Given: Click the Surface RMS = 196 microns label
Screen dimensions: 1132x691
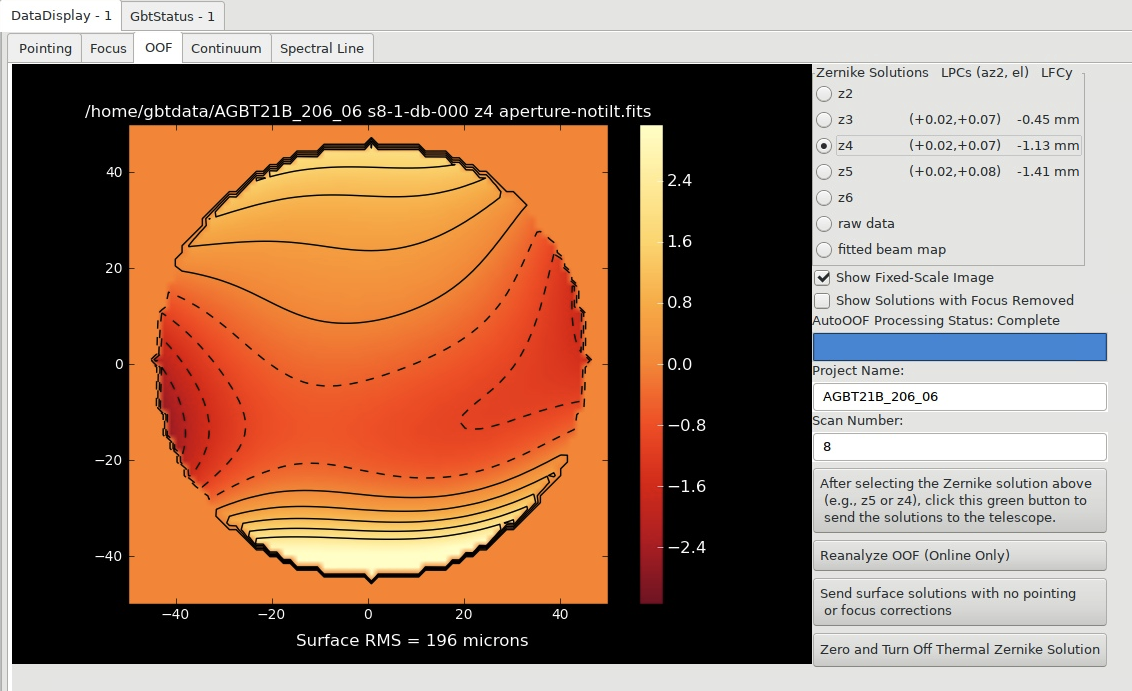Looking at the screenshot, I should tap(412, 640).
